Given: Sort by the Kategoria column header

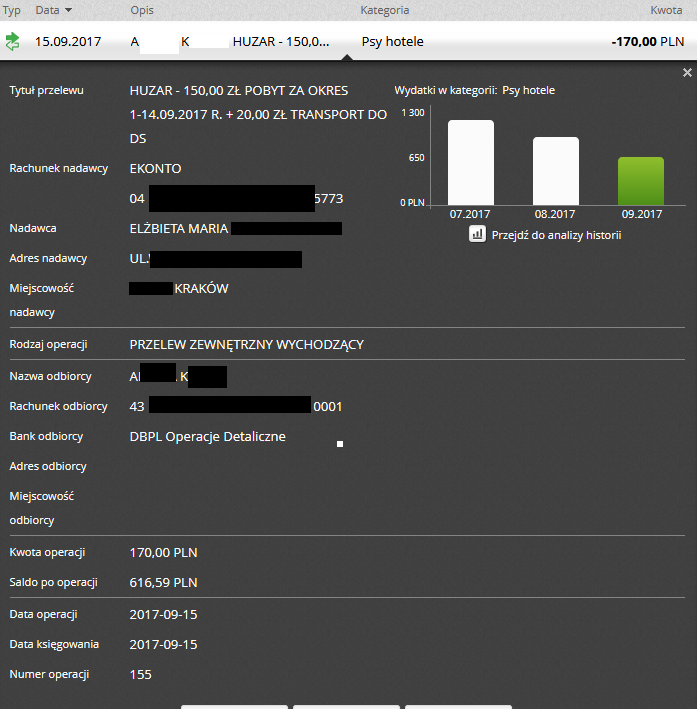Looking at the screenshot, I should coord(384,10).
